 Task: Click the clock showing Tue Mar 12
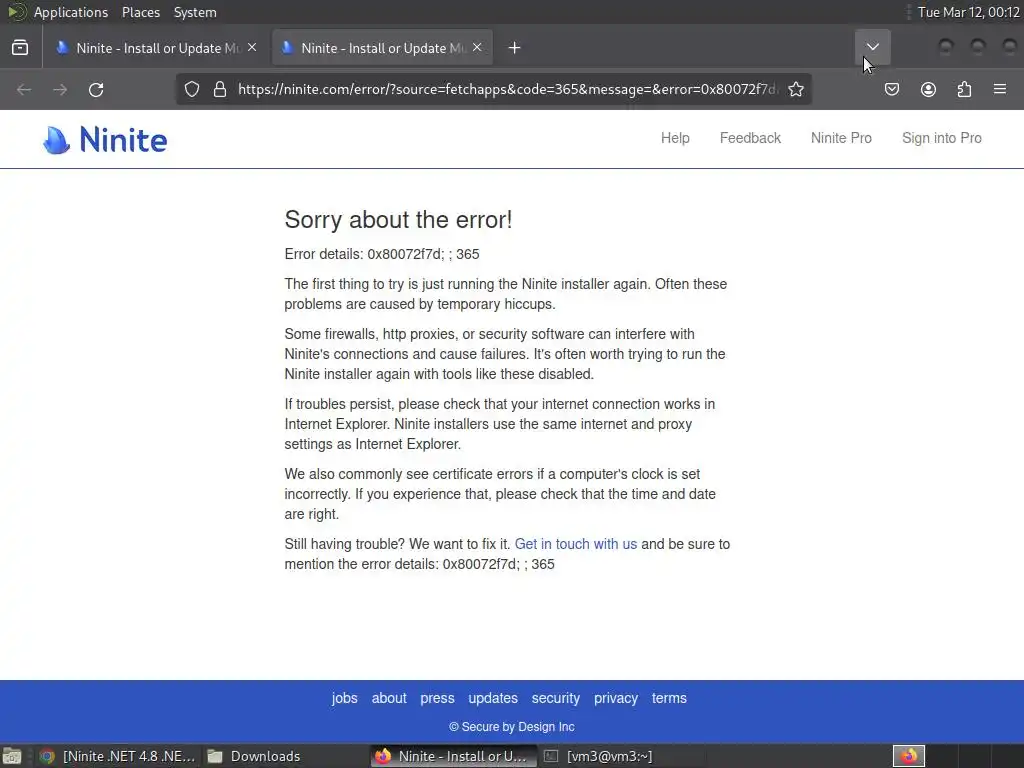click(x=968, y=12)
